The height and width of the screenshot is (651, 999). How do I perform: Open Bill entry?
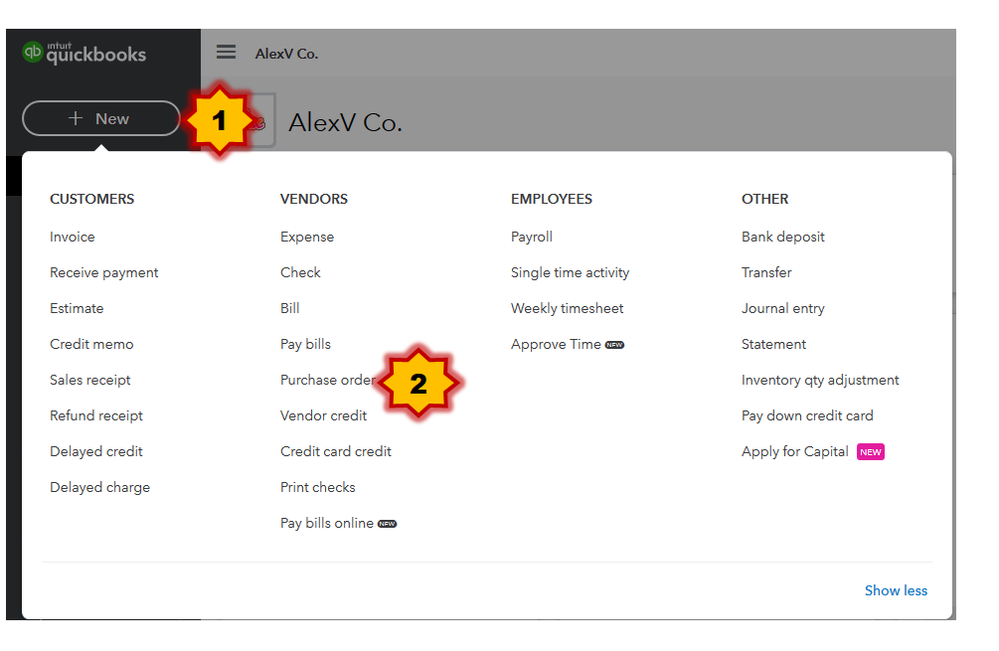tap(290, 308)
